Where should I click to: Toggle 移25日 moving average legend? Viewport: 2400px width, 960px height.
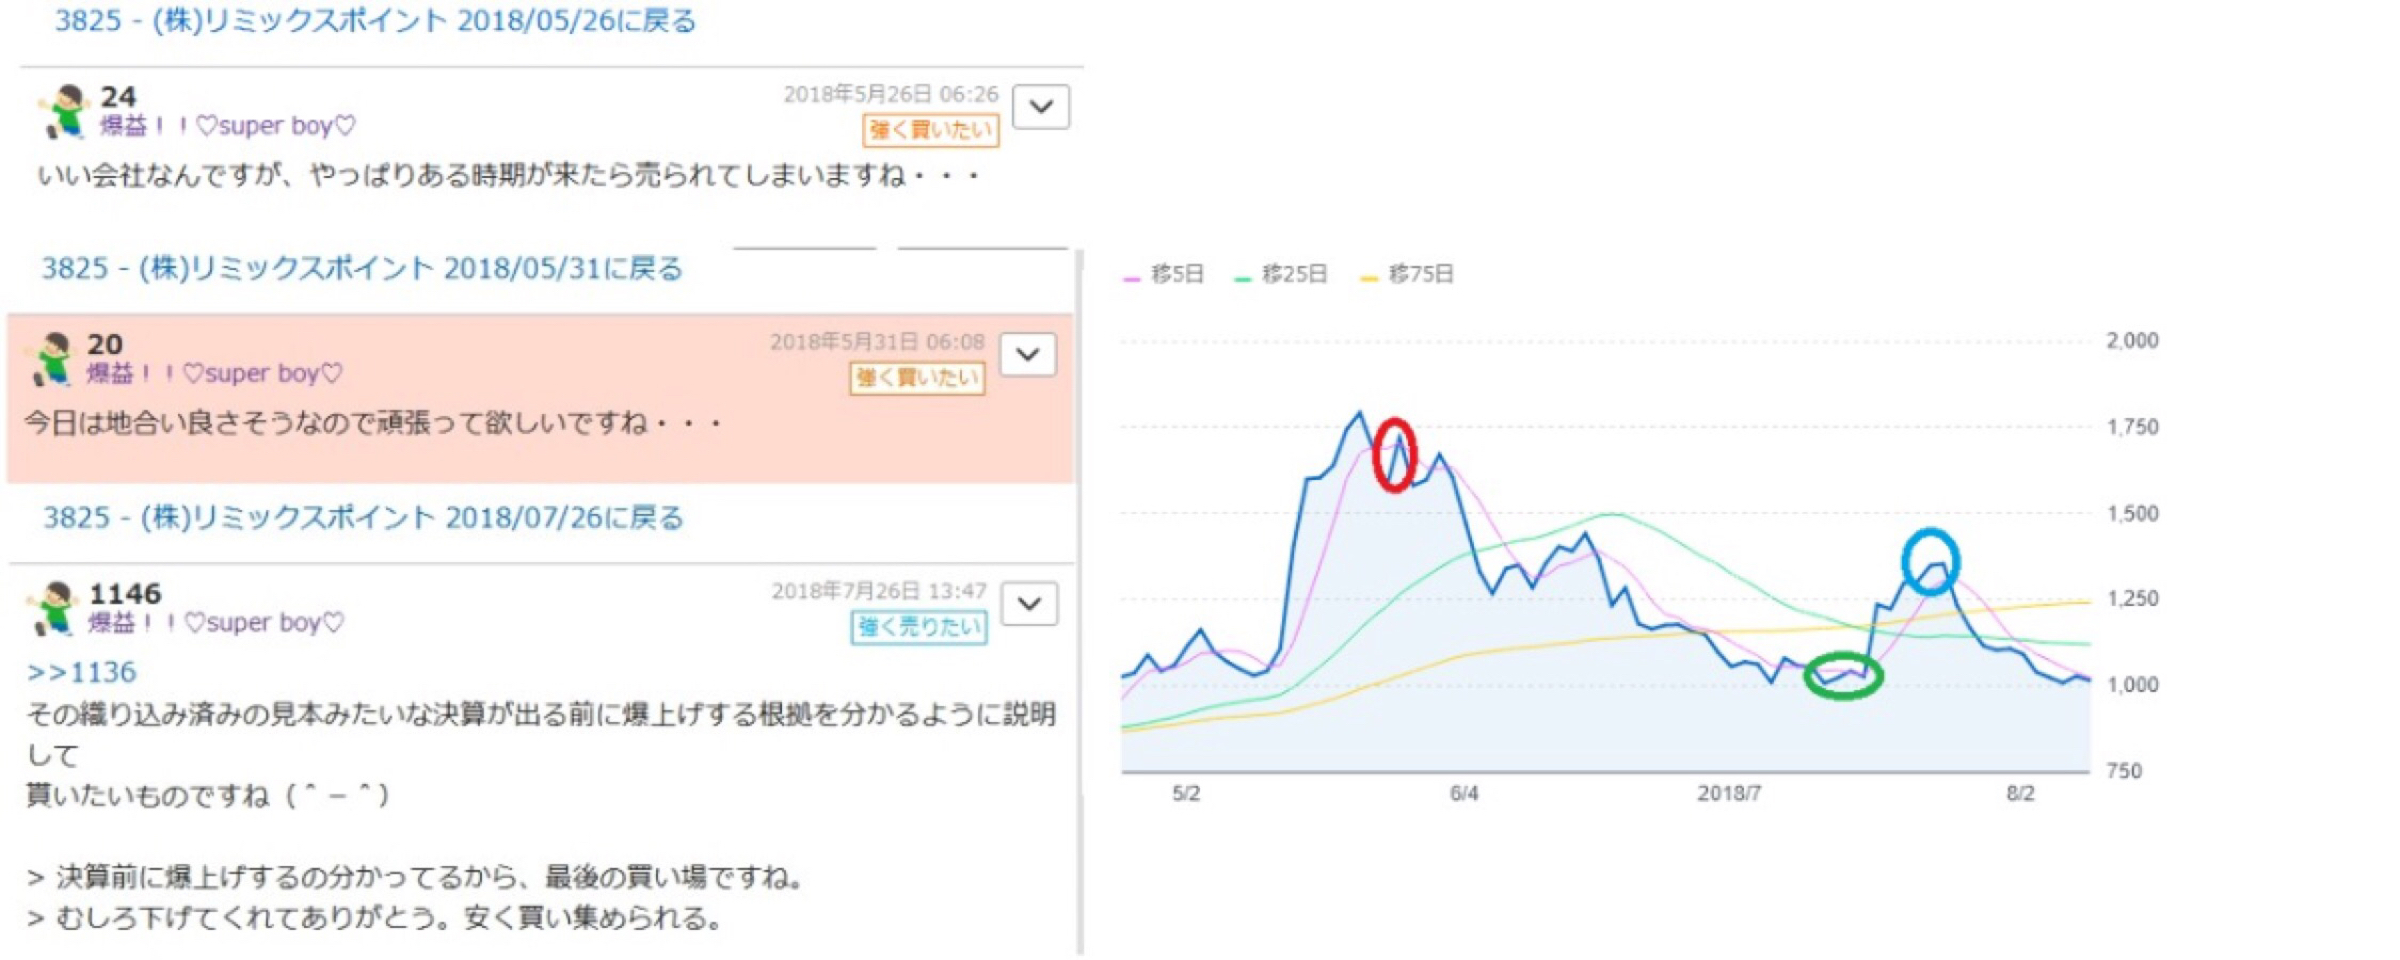click(x=1281, y=274)
